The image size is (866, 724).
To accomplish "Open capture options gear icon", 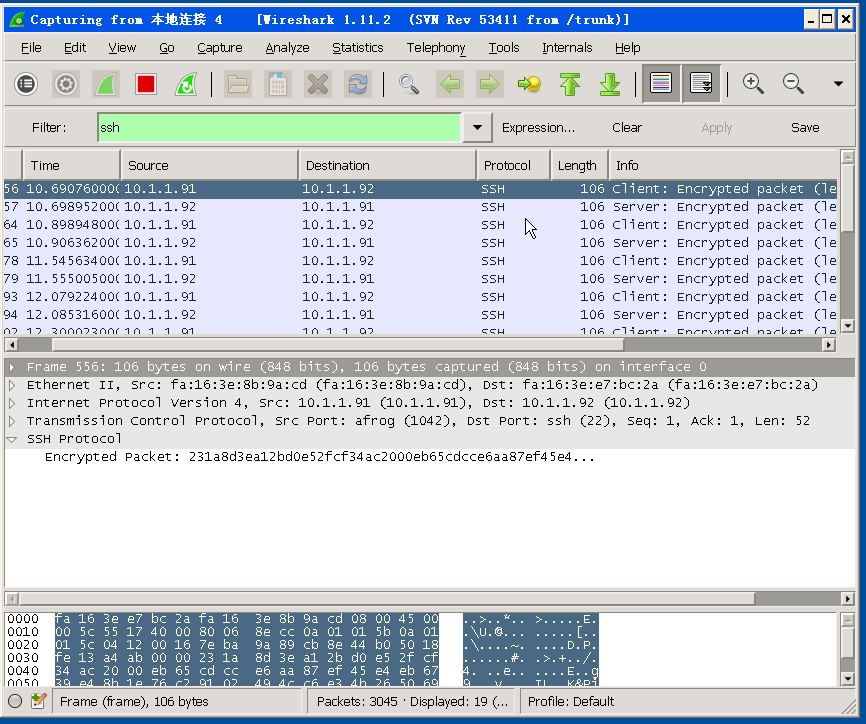I will [x=66, y=84].
